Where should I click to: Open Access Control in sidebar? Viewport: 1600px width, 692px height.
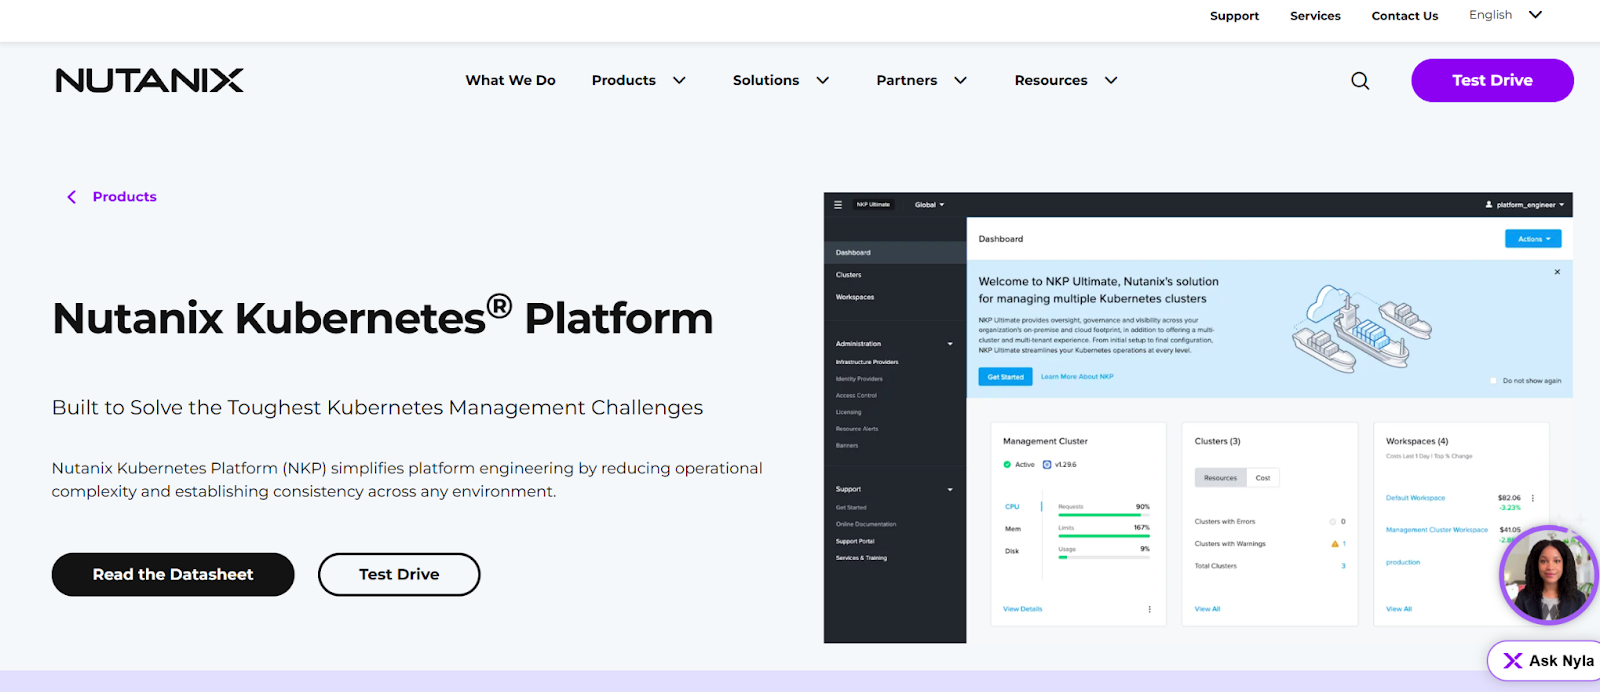(x=856, y=395)
